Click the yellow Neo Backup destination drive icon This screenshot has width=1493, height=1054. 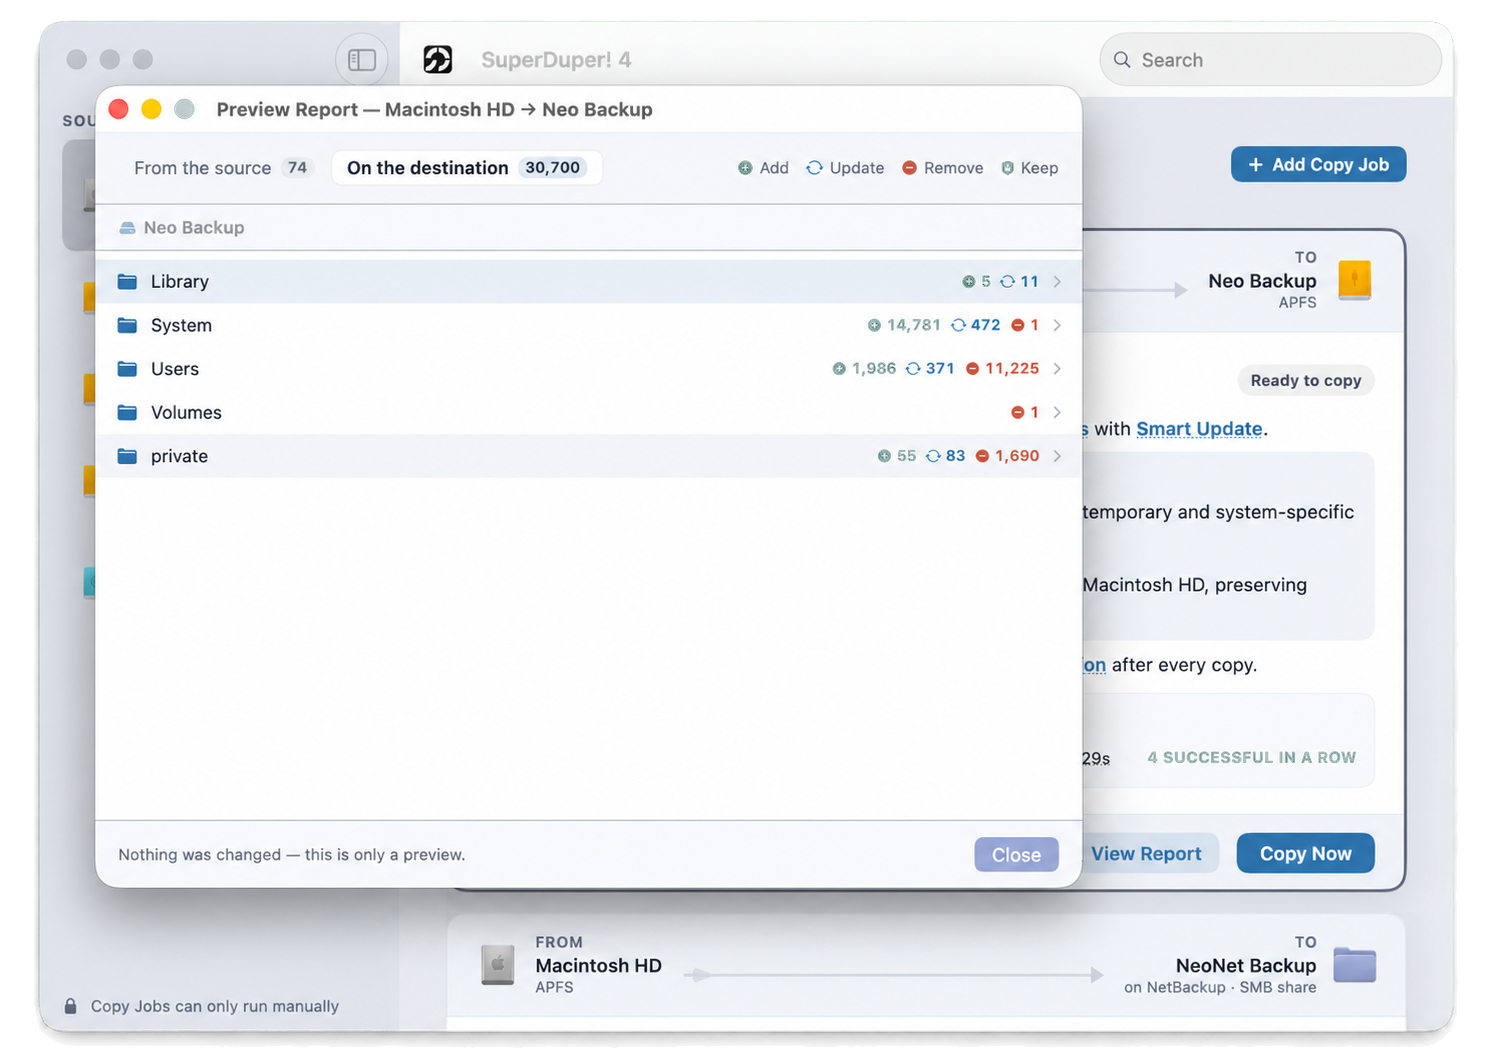point(1354,280)
